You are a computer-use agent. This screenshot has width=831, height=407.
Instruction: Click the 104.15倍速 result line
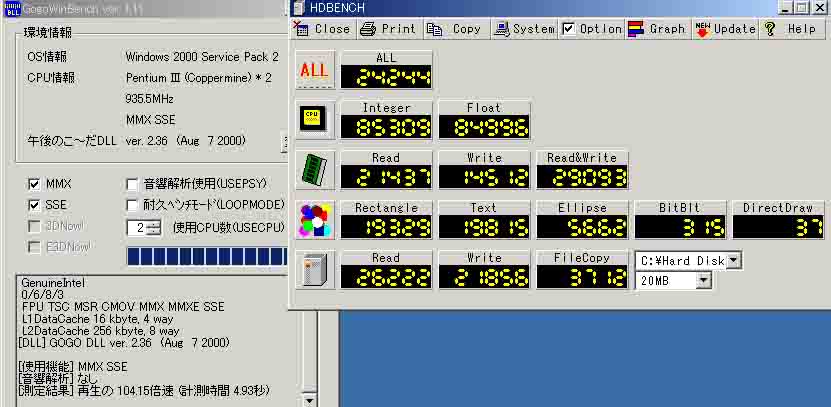coord(144,391)
